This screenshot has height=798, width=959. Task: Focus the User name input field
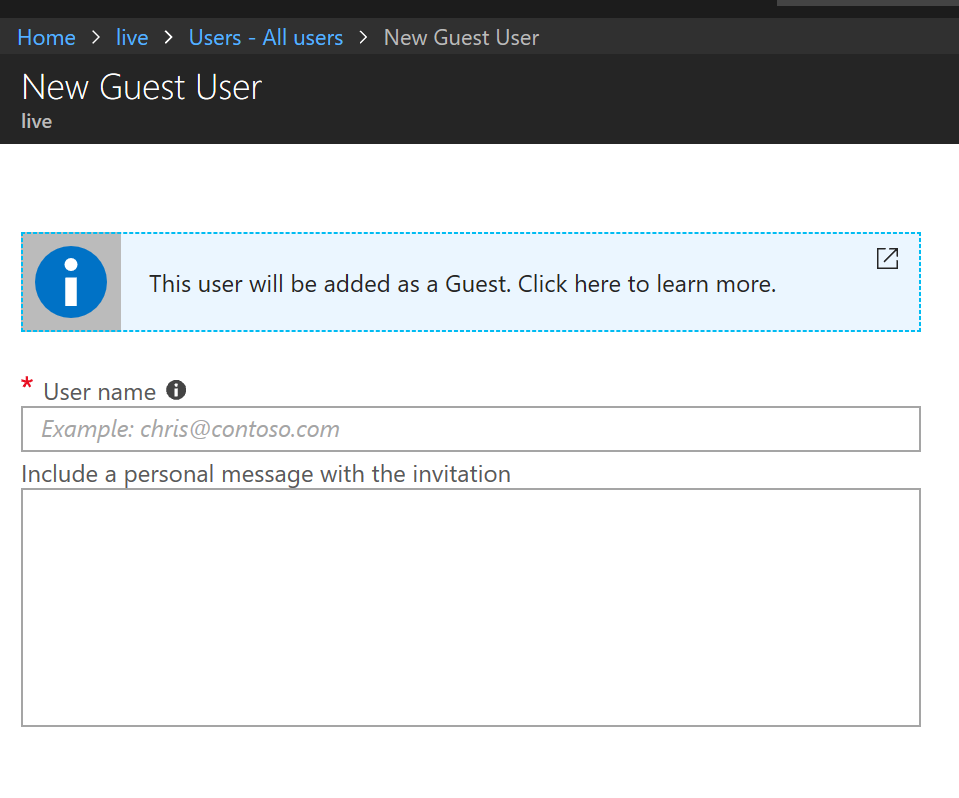[x=470, y=429]
